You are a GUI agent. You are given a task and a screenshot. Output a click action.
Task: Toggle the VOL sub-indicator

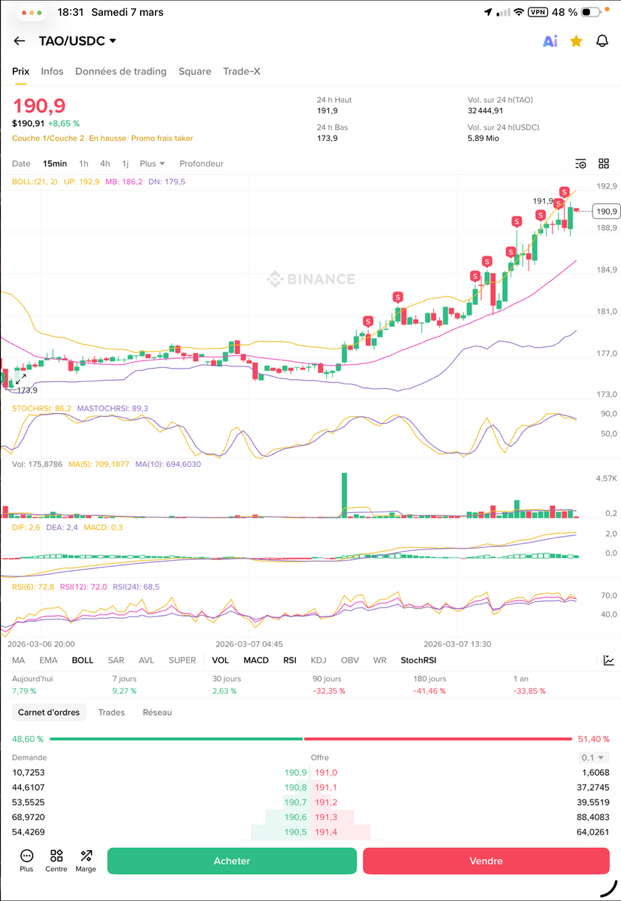[220, 660]
